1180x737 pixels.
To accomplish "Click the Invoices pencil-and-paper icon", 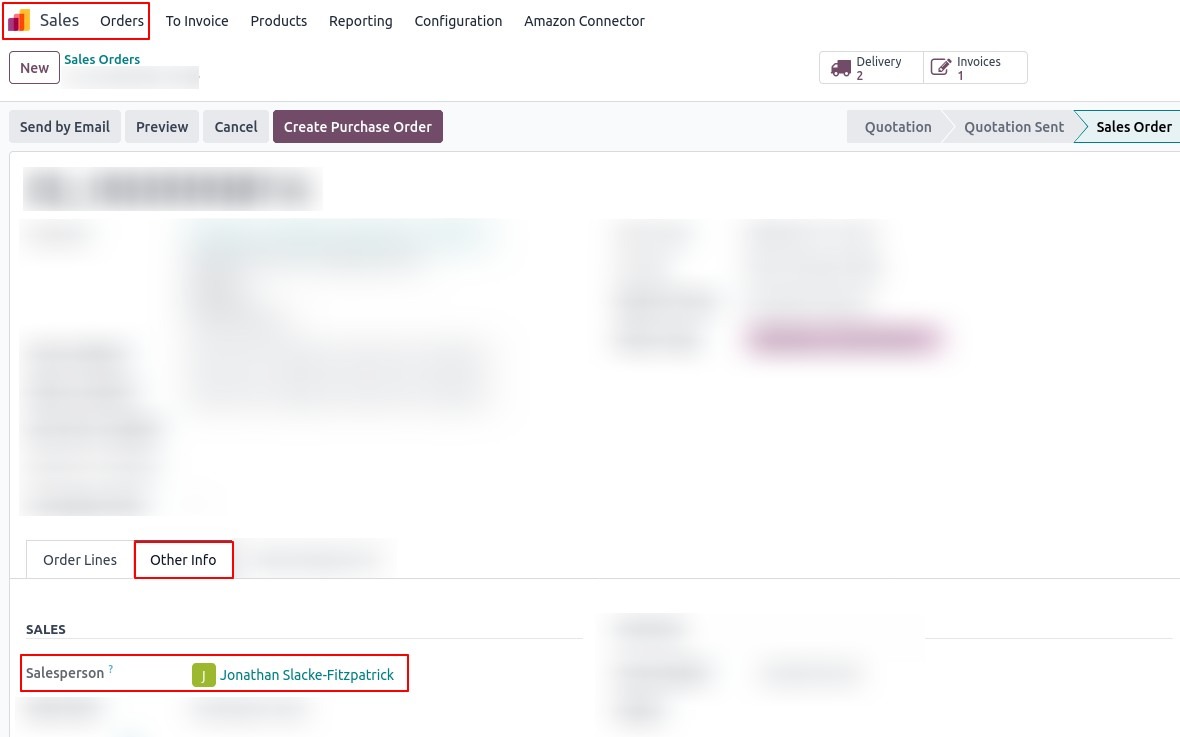I will click(940, 68).
